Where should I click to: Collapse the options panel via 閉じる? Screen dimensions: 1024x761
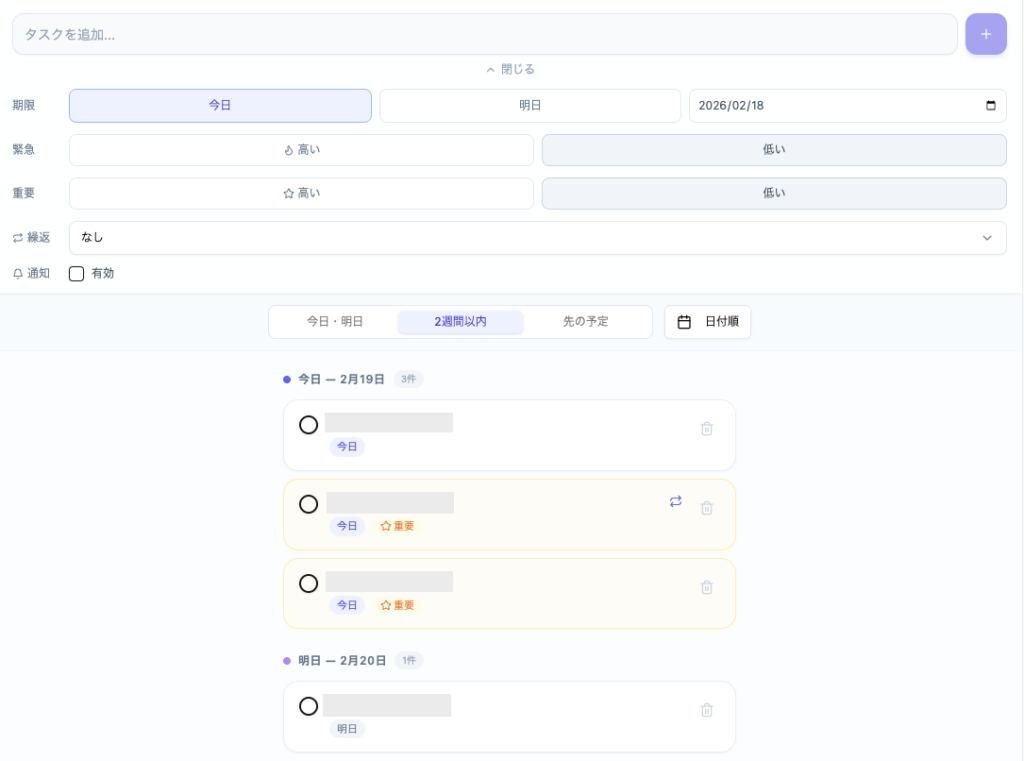[x=511, y=70]
